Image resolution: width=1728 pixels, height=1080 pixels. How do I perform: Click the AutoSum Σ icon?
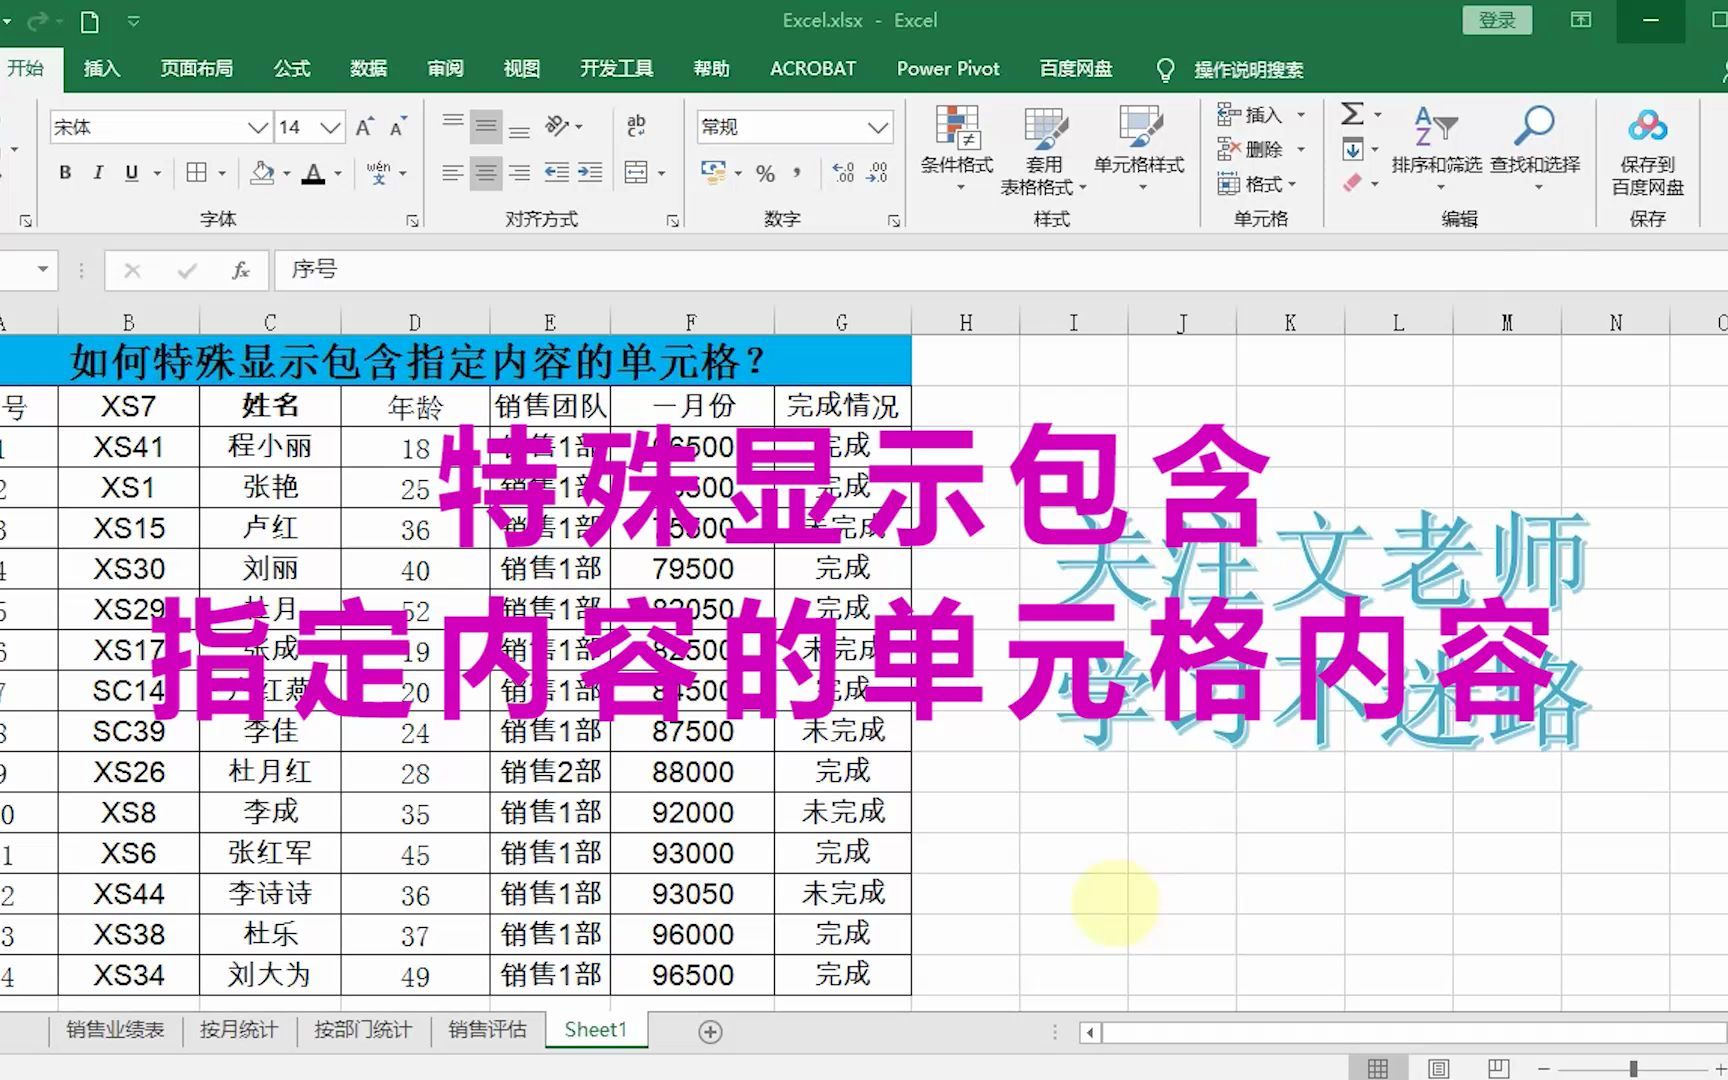[1352, 114]
